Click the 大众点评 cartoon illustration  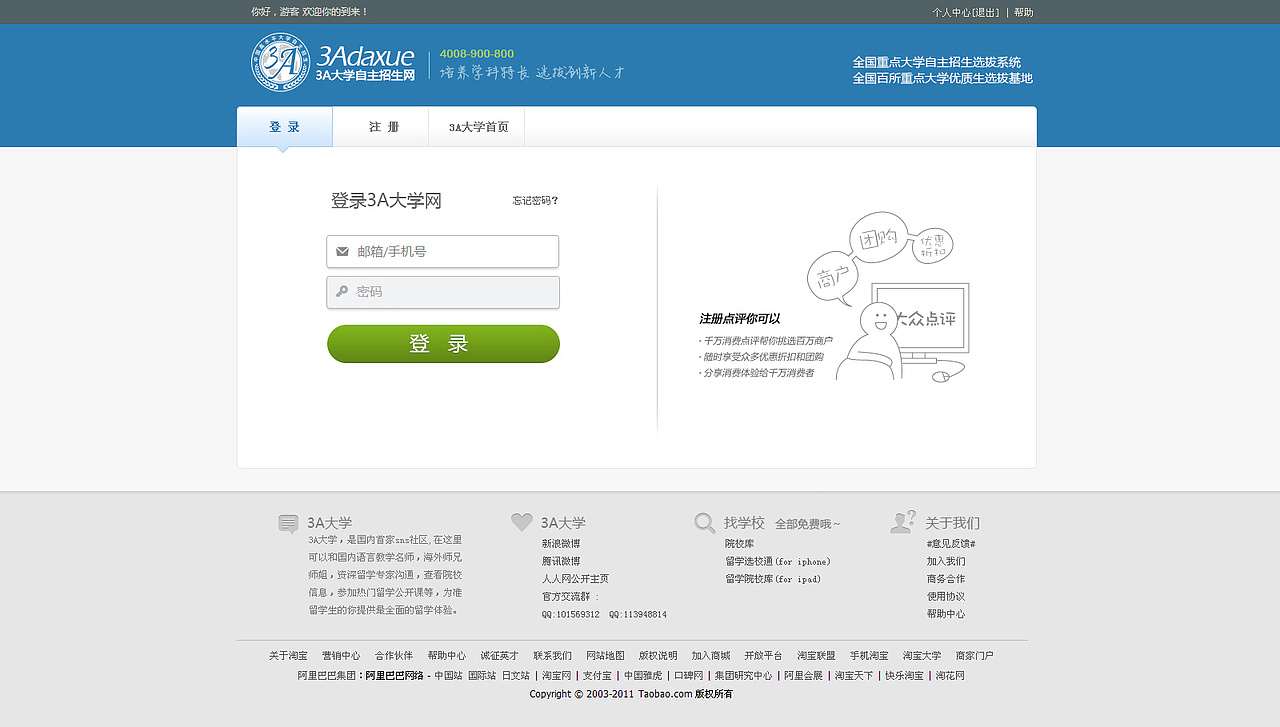tap(888, 297)
